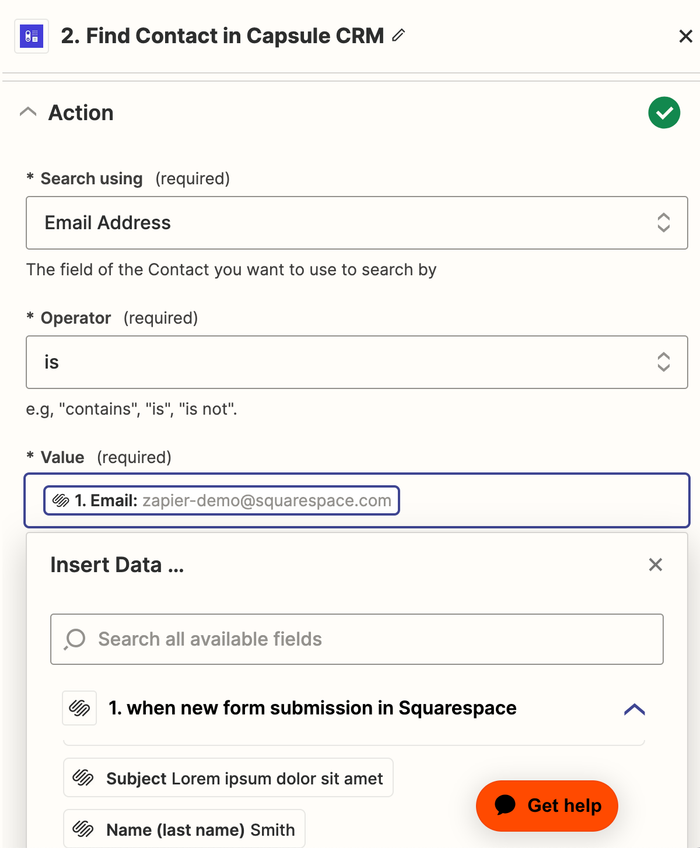Click the Value field label
Image resolution: width=700 pixels, height=848 pixels.
pos(62,458)
